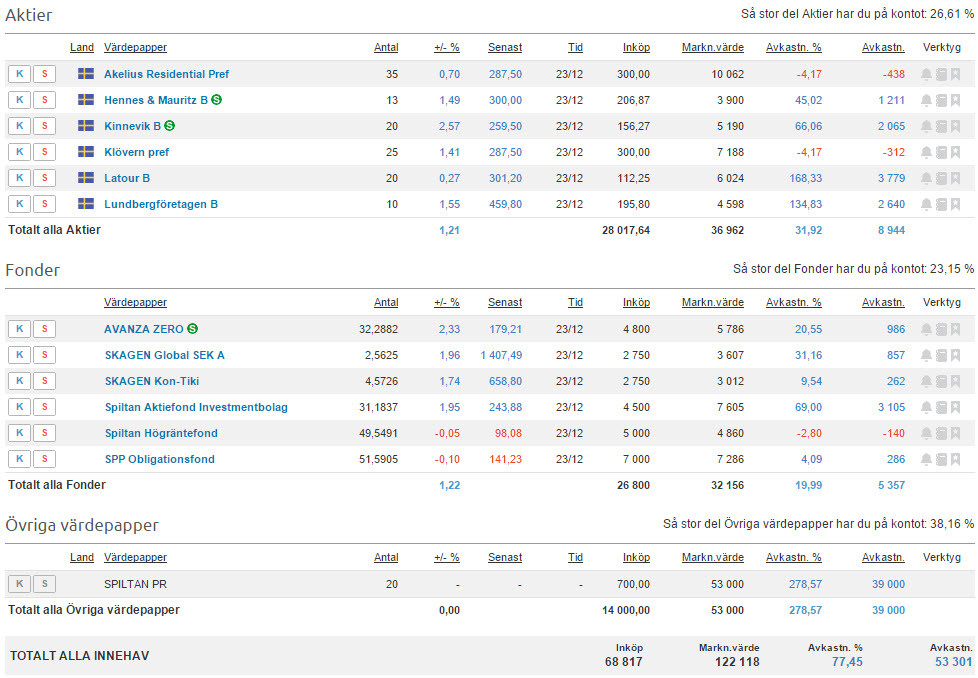Screen dimensions: 978x678
Task: Click the bookmark icon for Kinnevik B
Action: pyautogui.click(x=955, y=126)
